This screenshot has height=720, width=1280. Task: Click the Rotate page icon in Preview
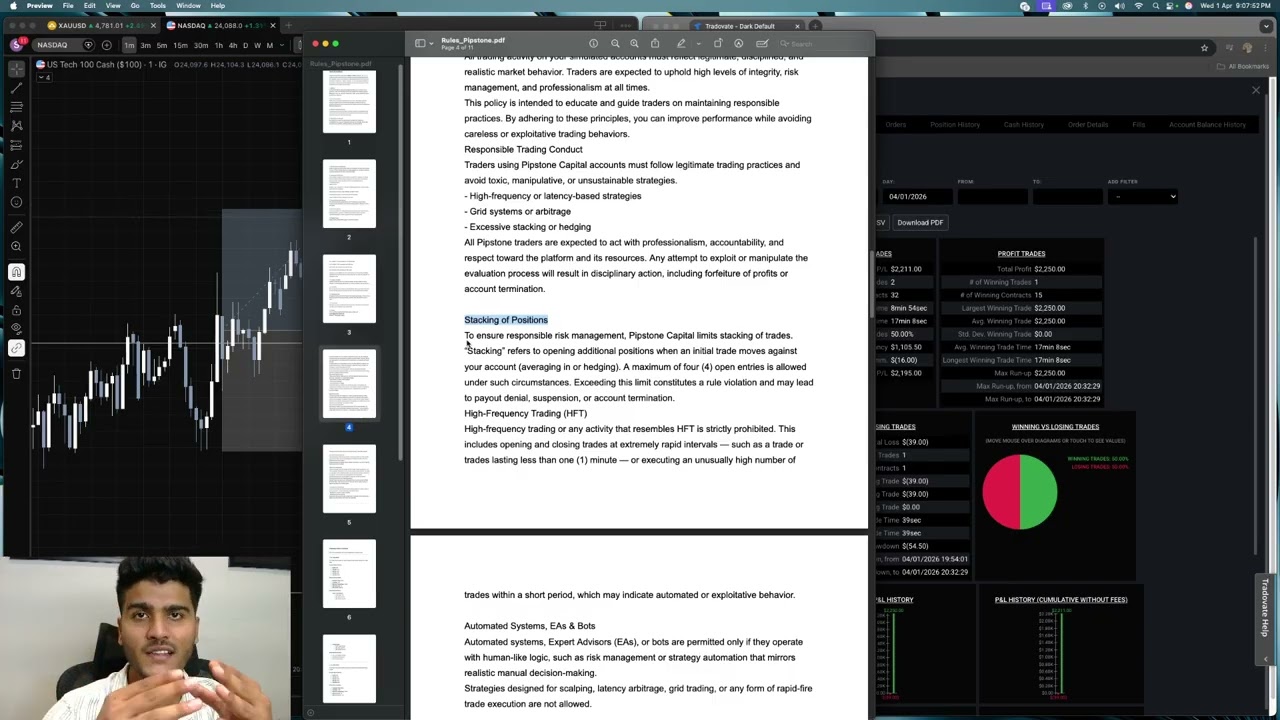click(718, 44)
